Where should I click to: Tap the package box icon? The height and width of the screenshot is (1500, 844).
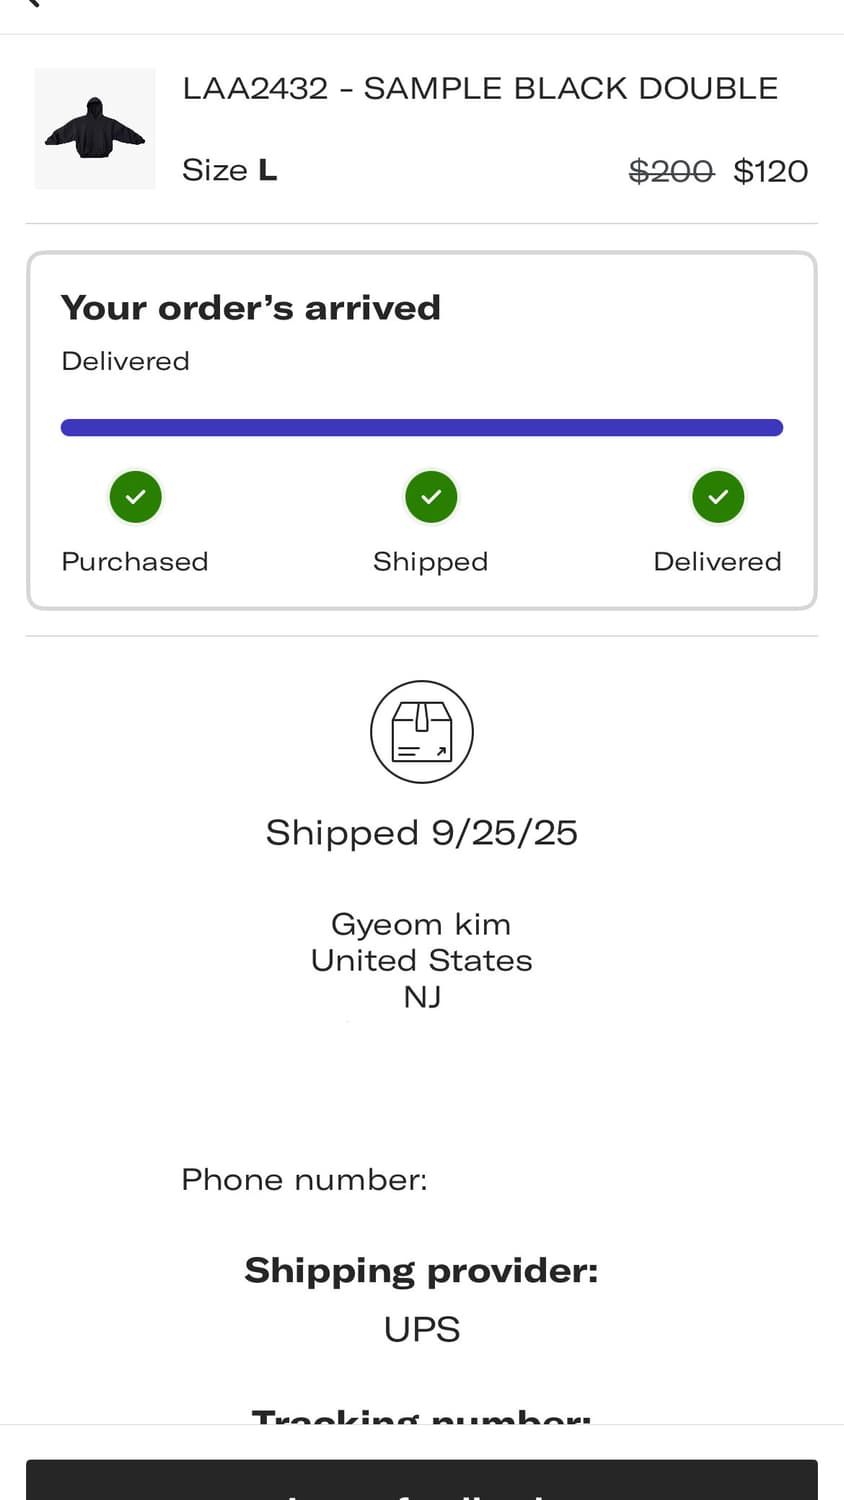point(422,732)
